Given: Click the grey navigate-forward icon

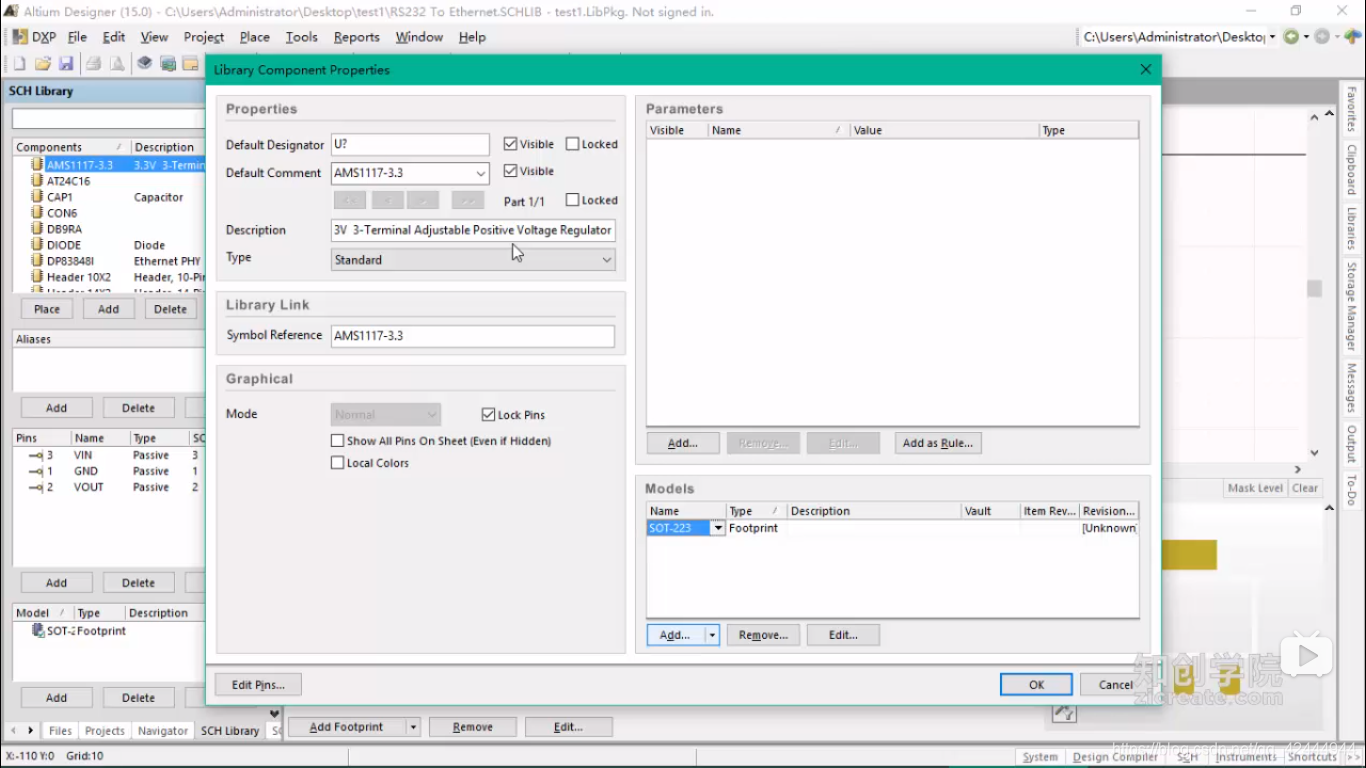Looking at the screenshot, I should (1322, 37).
